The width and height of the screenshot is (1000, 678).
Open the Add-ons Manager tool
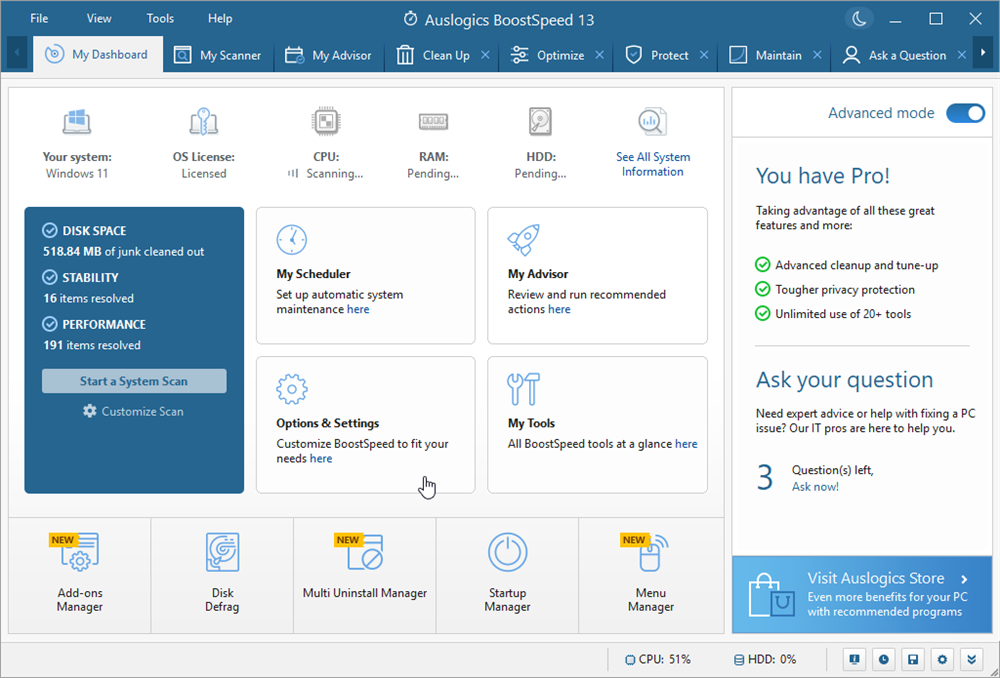pyautogui.click(x=80, y=573)
